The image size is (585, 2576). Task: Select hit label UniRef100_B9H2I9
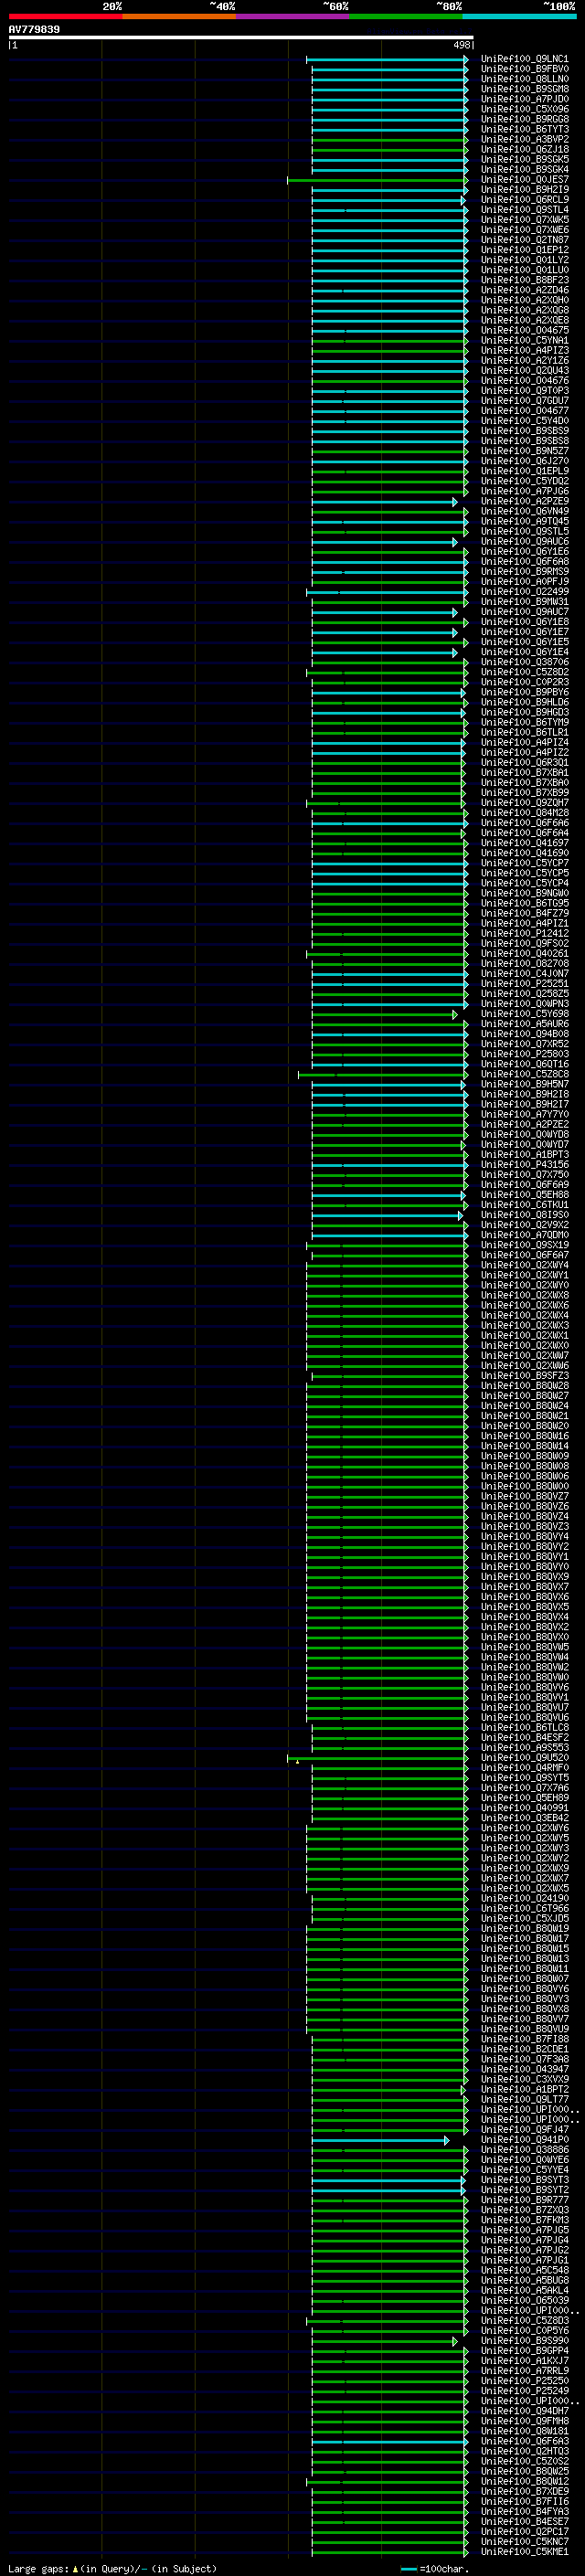point(524,190)
